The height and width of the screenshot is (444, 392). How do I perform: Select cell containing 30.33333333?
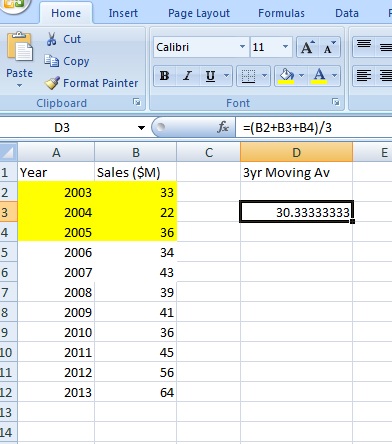(x=296, y=212)
